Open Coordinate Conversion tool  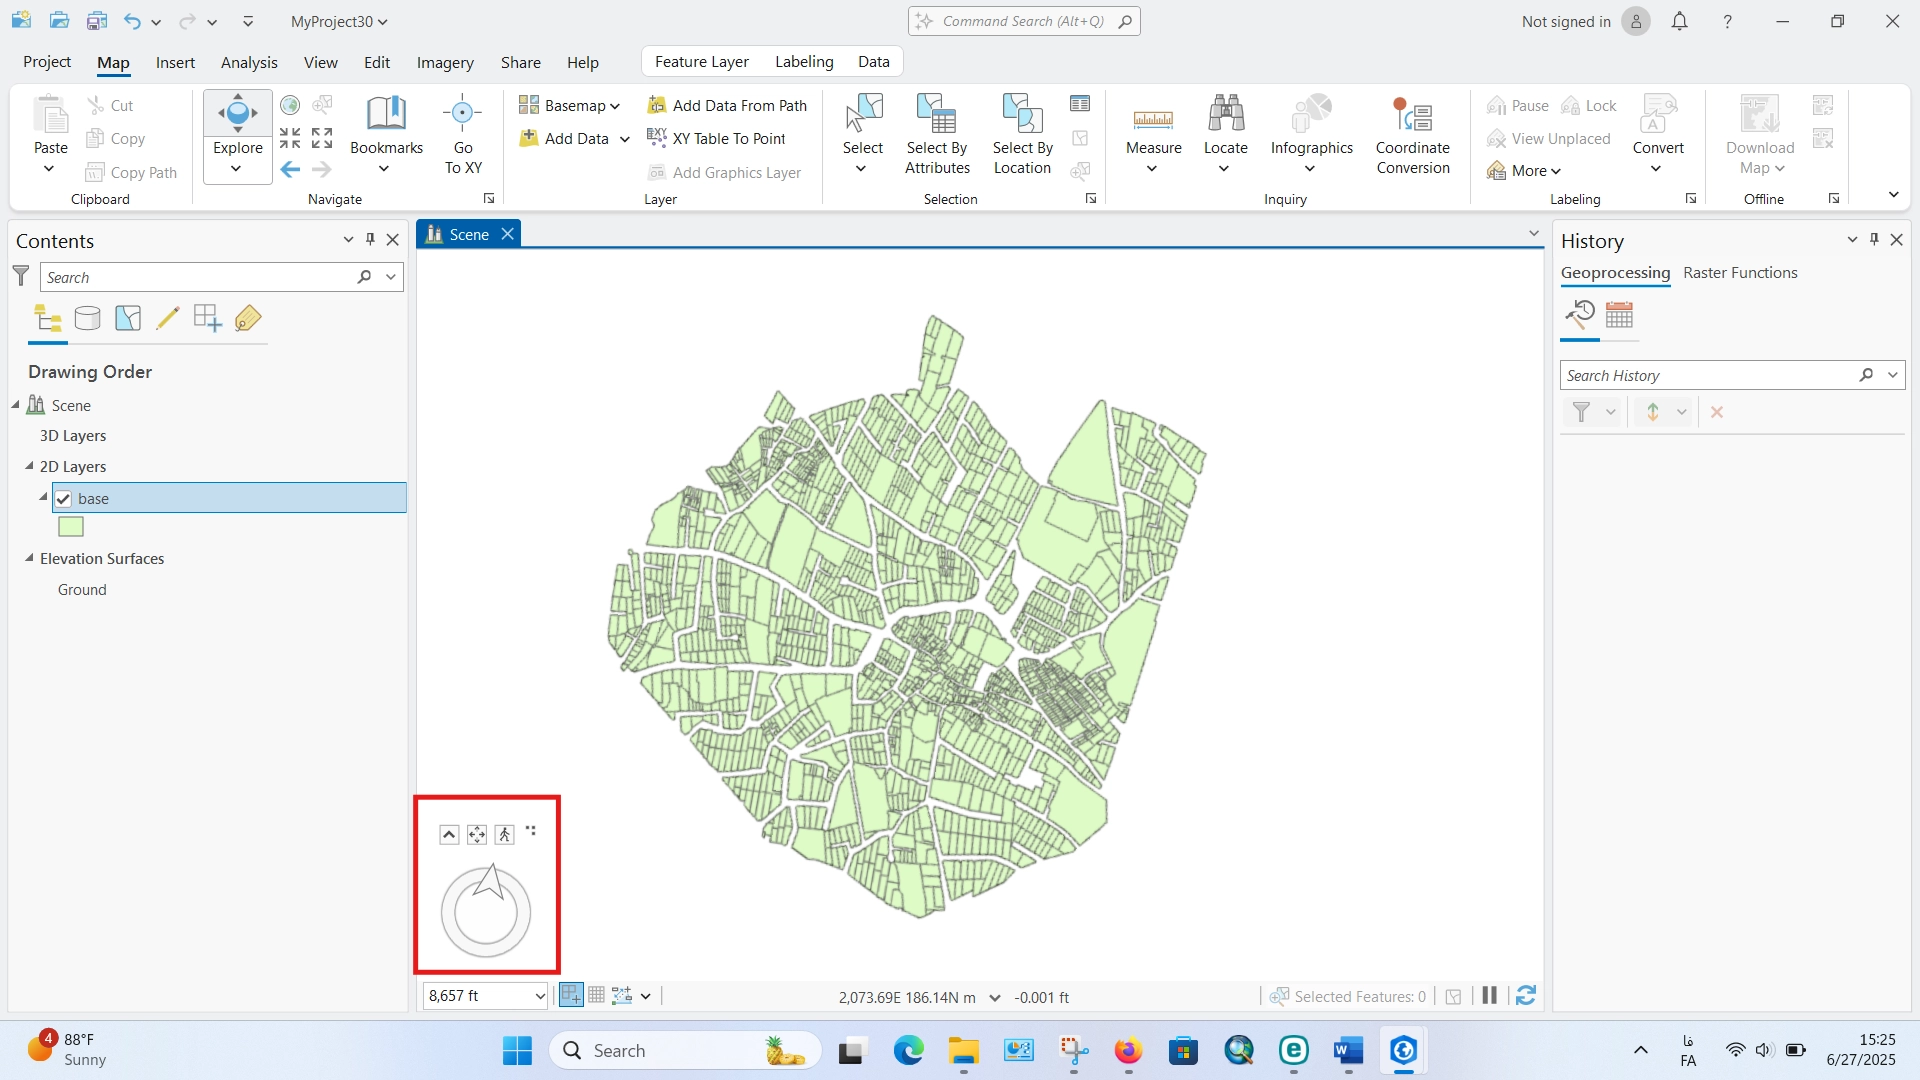(x=1413, y=135)
